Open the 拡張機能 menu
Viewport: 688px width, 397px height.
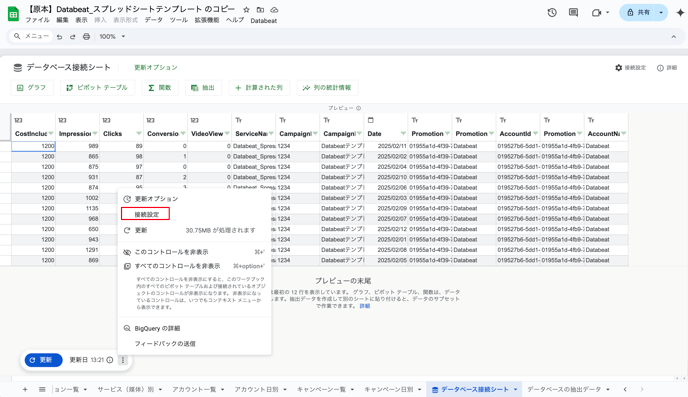pyautogui.click(x=207, y=20)
